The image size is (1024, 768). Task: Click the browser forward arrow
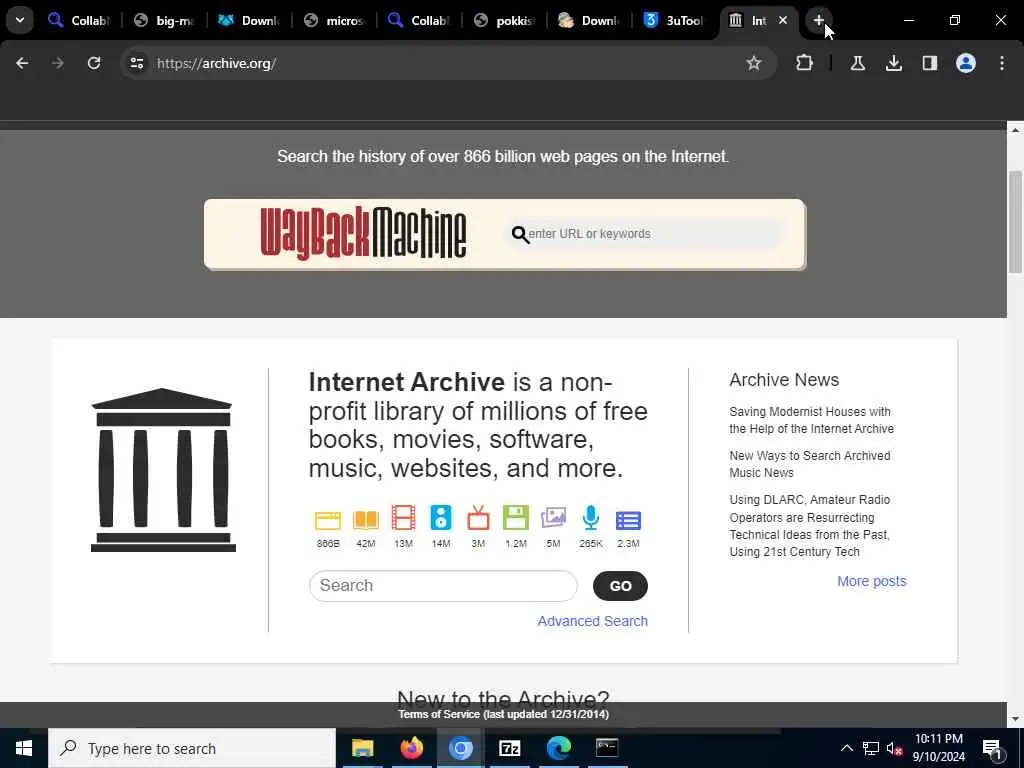click(x=58, y=63)
